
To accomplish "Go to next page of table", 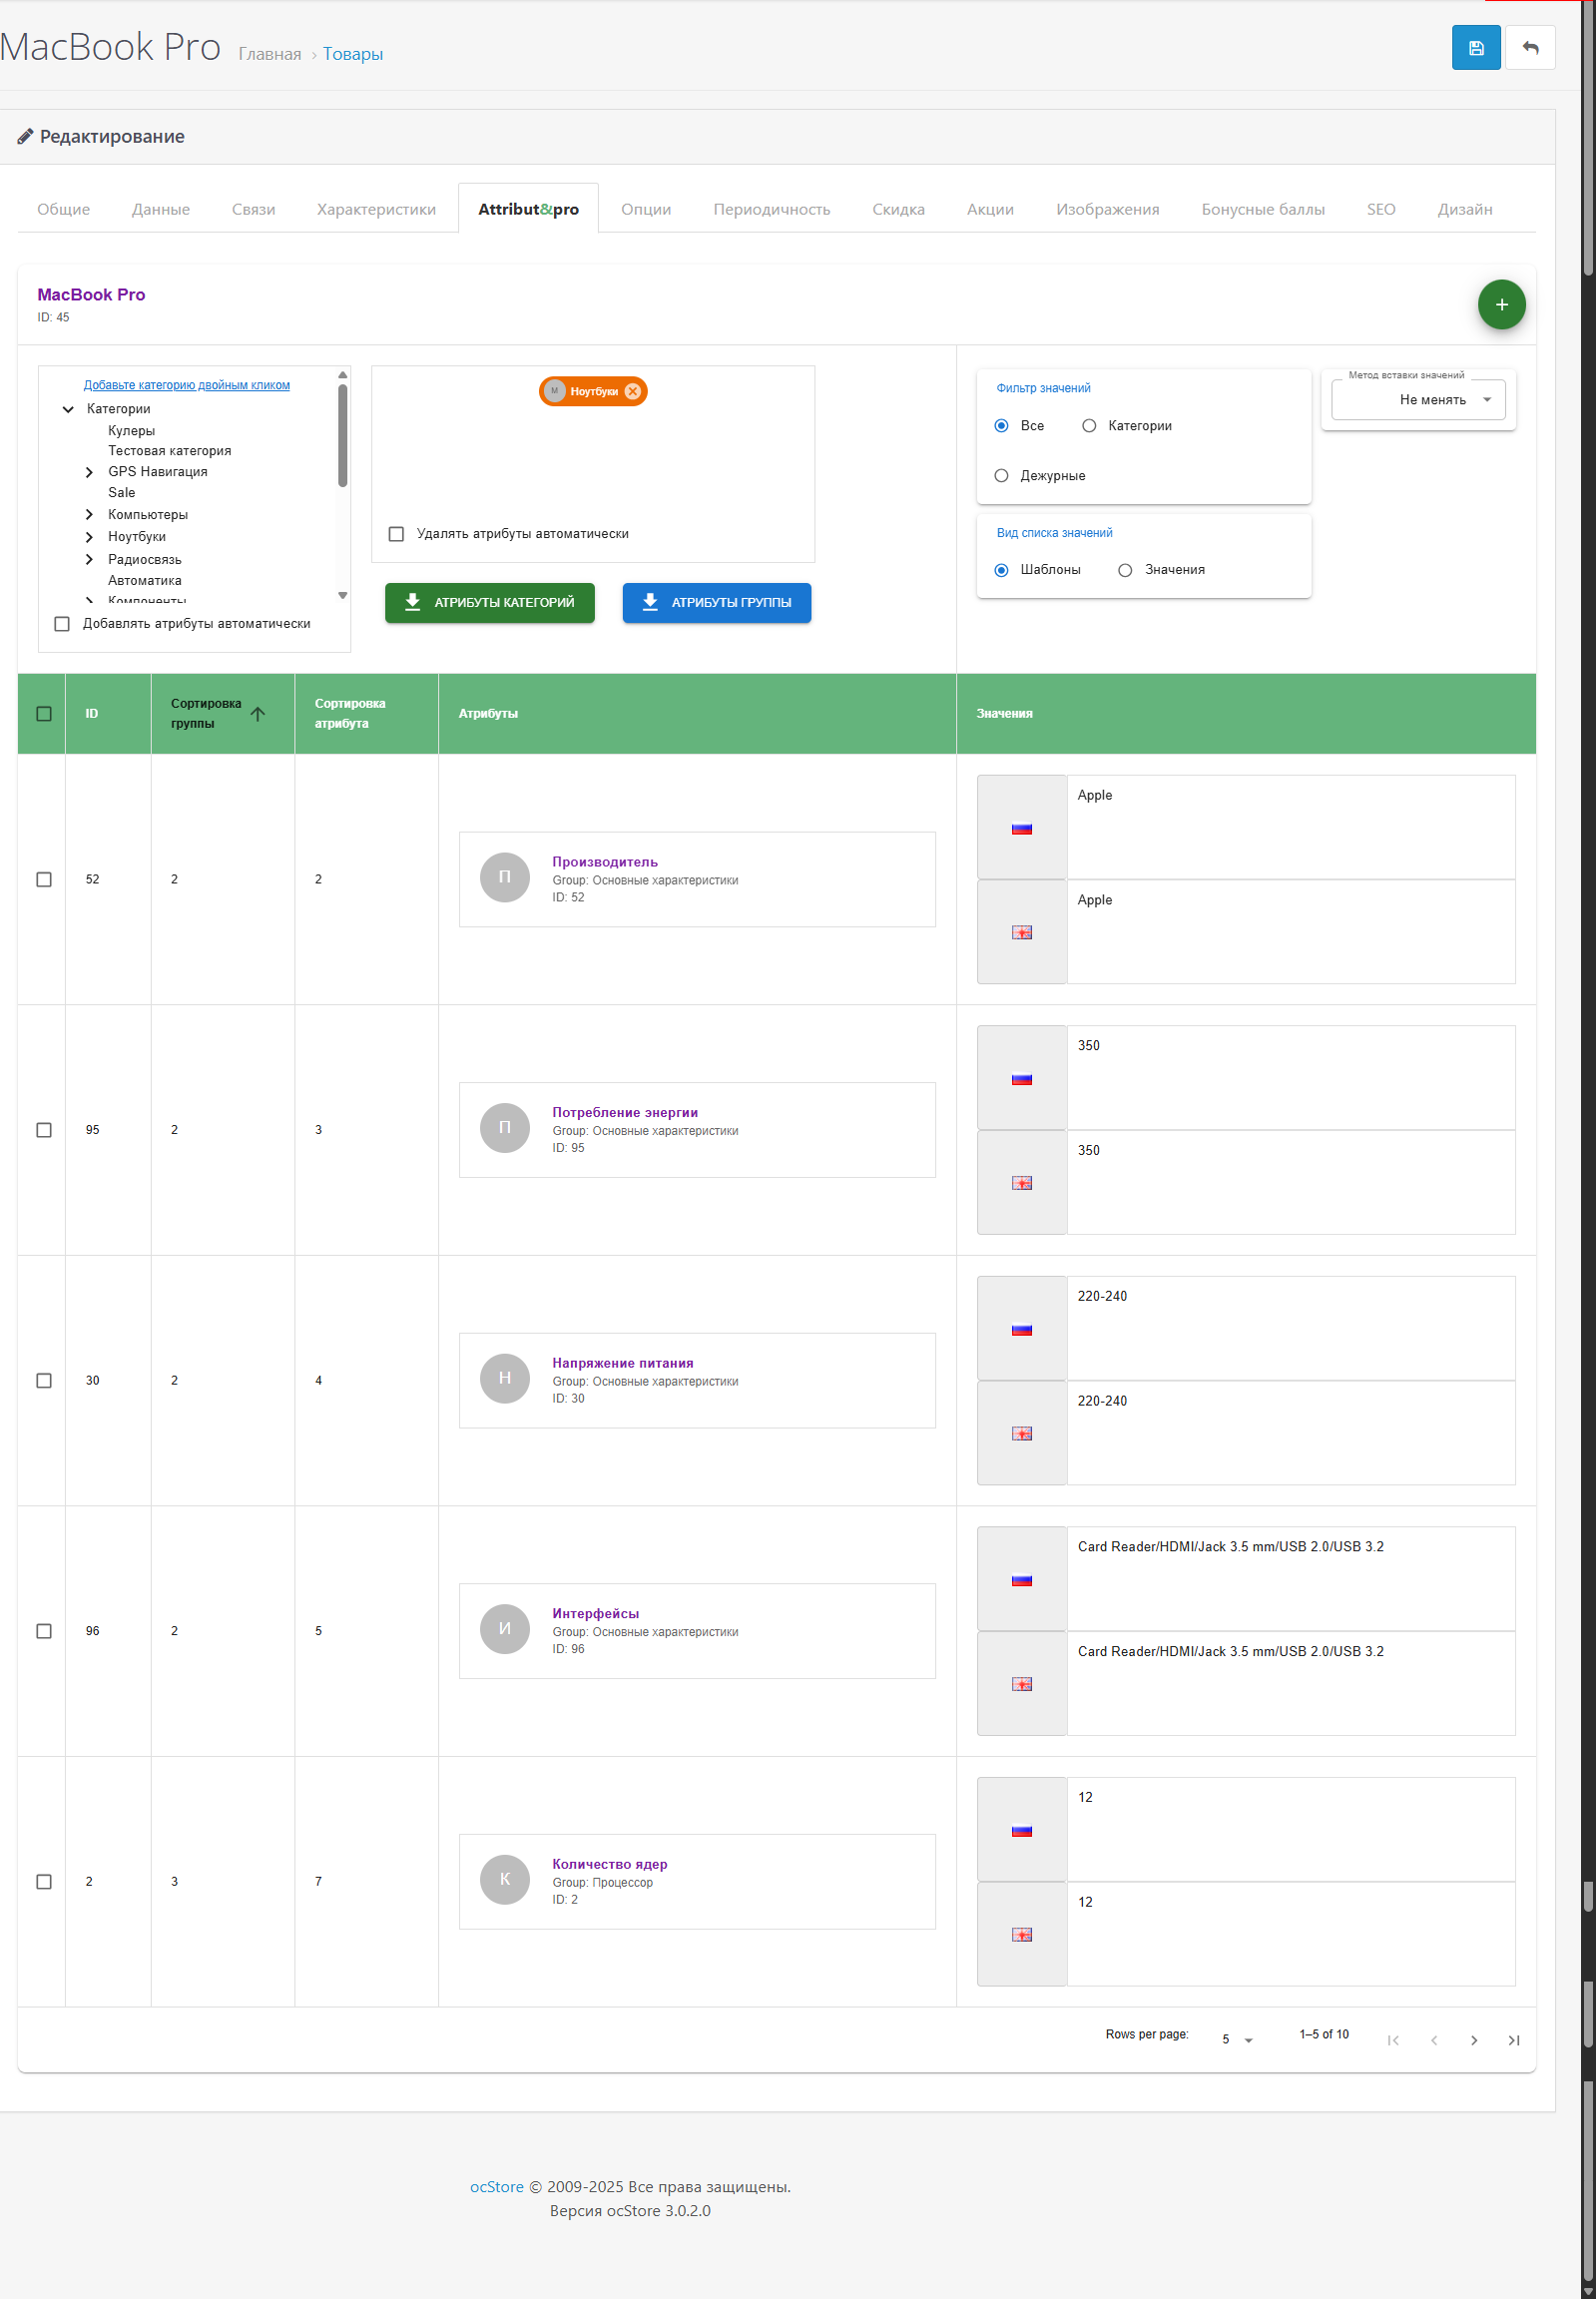I will (1473, 2040).
